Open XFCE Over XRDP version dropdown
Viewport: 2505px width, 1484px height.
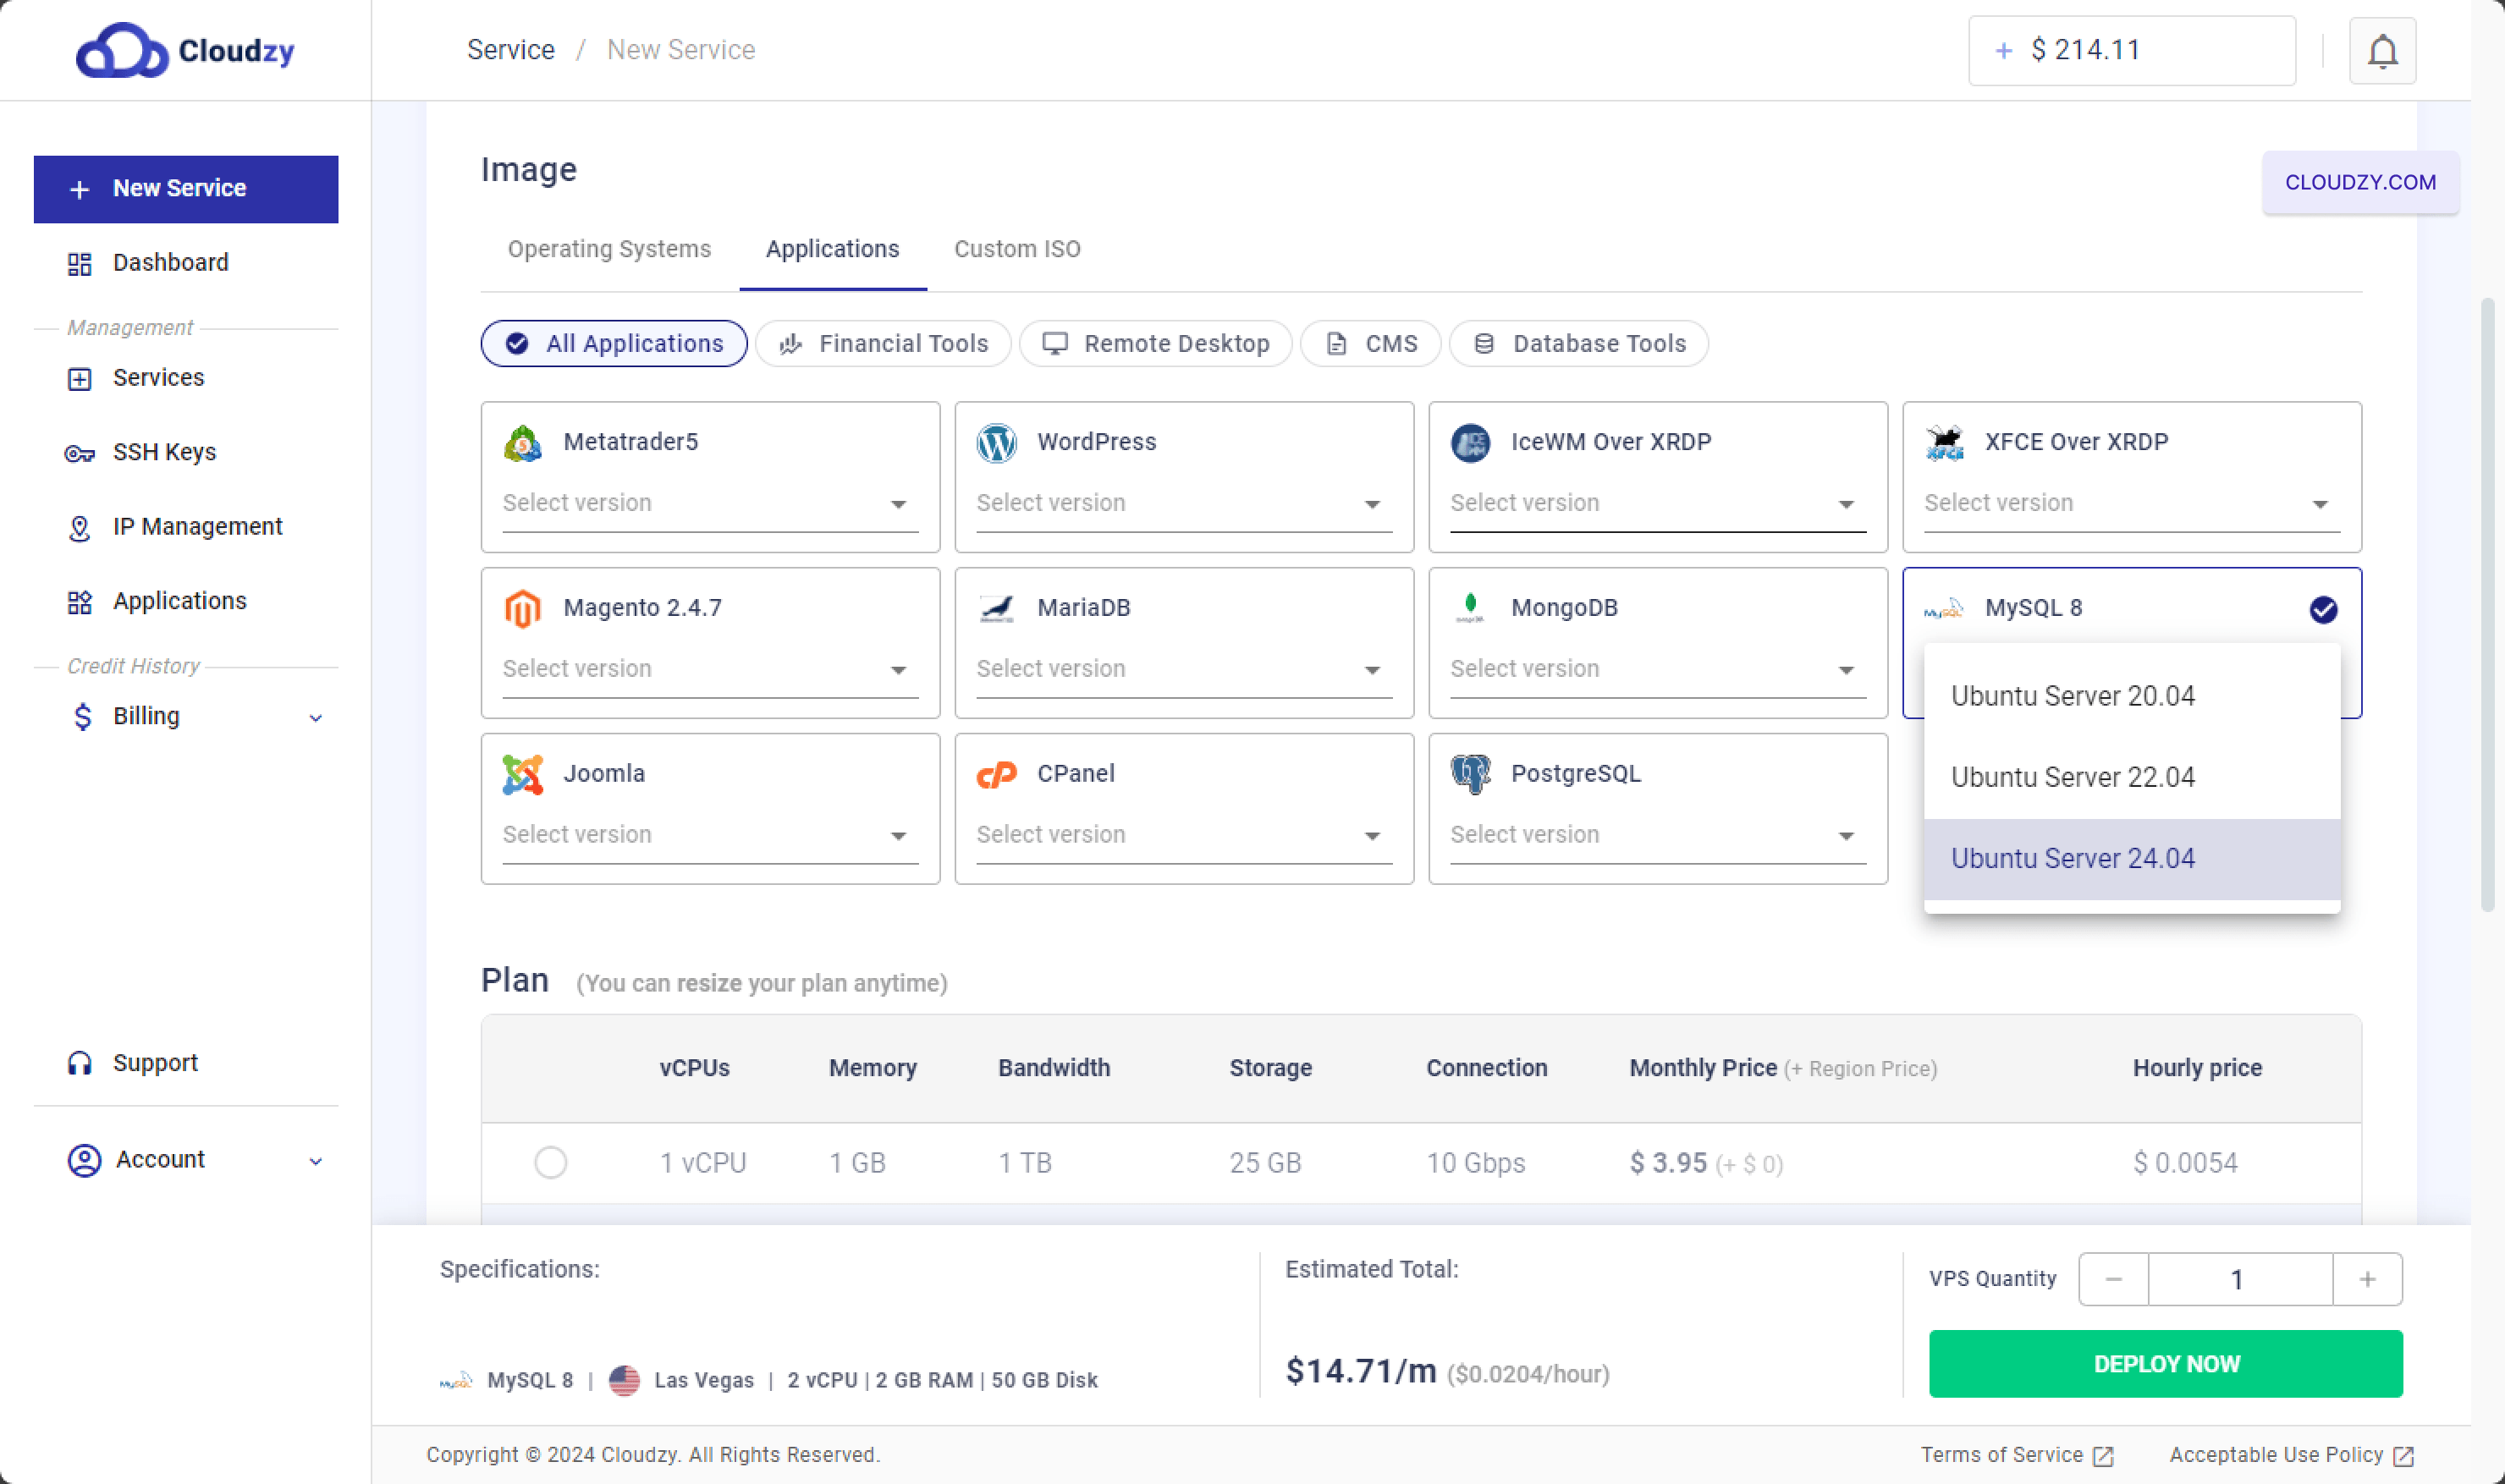pos(2132,504)
